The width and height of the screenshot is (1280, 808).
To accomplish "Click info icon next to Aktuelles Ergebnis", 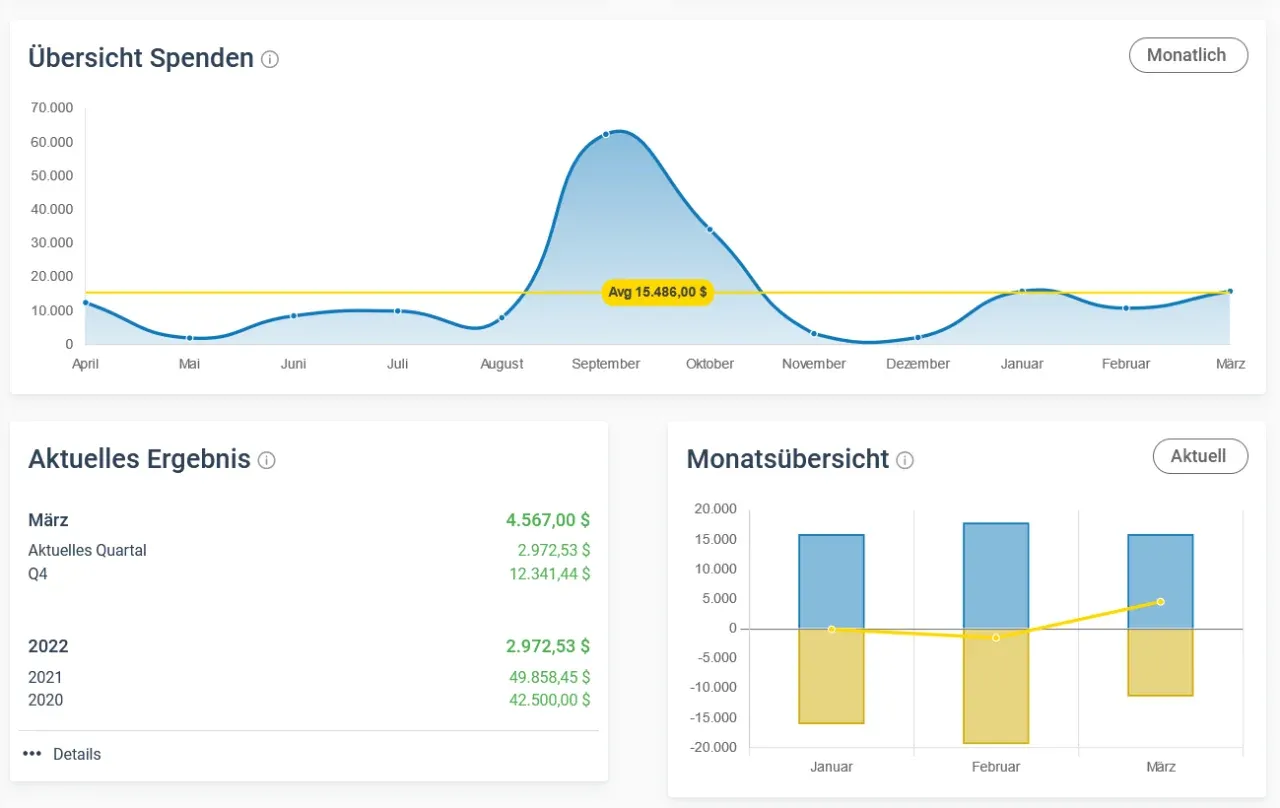I will coord(266,460).
